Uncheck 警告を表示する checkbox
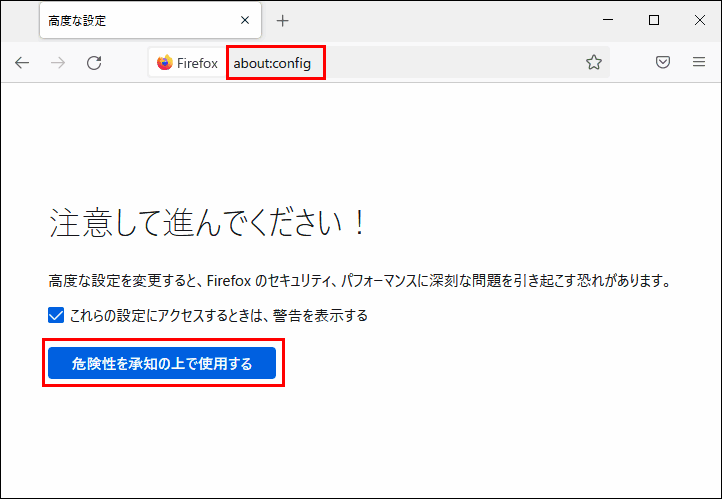722x499 pixels. point(56,315)
